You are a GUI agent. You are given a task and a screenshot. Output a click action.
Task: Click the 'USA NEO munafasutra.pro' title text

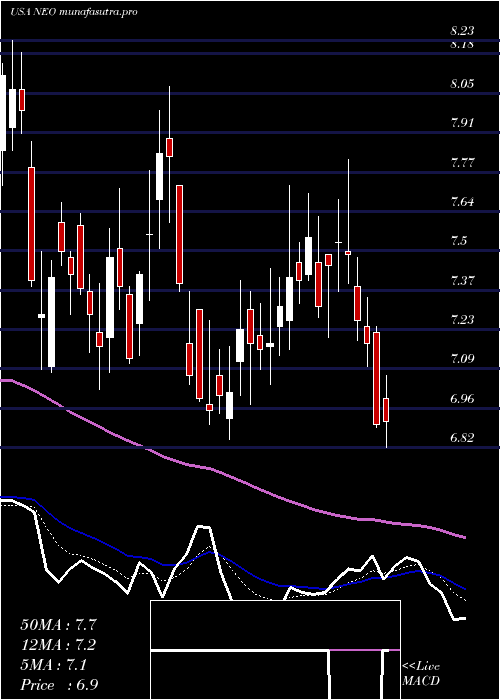[x=73, y=12]
